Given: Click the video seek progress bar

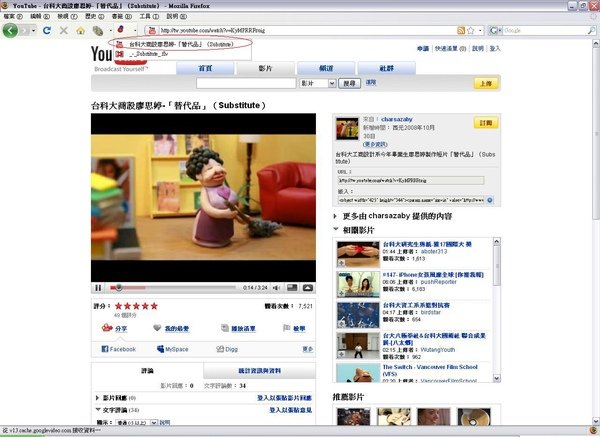Looking at the screenshot, I should click(x=173, y=287).
